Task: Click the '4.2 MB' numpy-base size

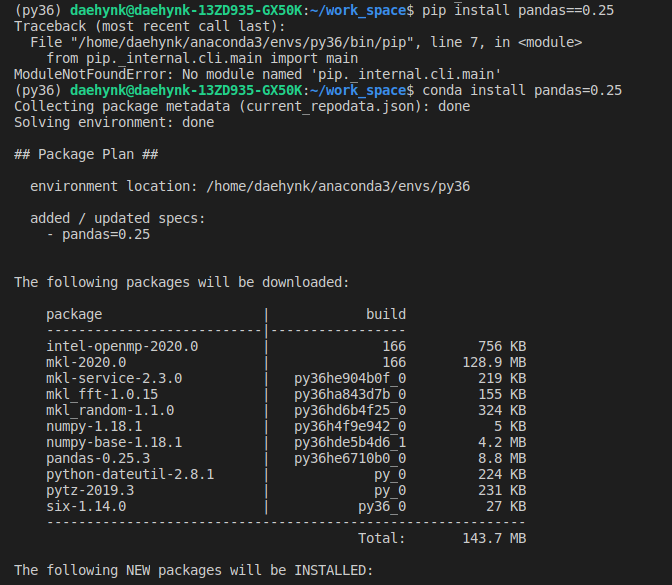Action: pos(502,442)
